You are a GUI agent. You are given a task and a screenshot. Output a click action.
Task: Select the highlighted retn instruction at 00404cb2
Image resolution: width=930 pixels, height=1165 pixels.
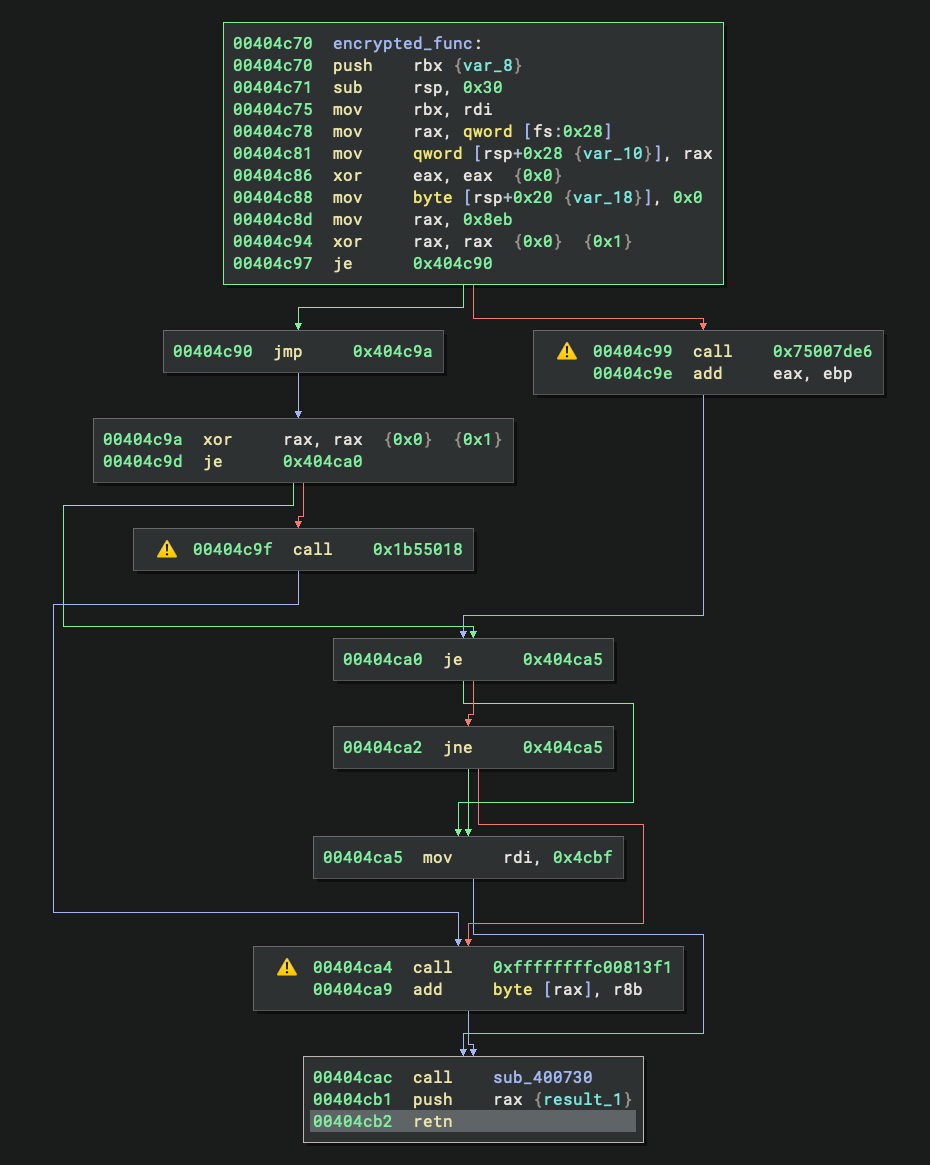[433, 1121]
